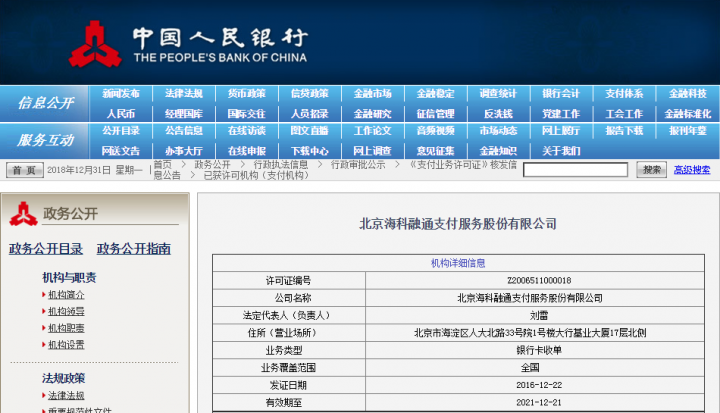Open the 在线访谈 page
The height and width of the screenshot is (413, 720).
click(x=247, y=131)
